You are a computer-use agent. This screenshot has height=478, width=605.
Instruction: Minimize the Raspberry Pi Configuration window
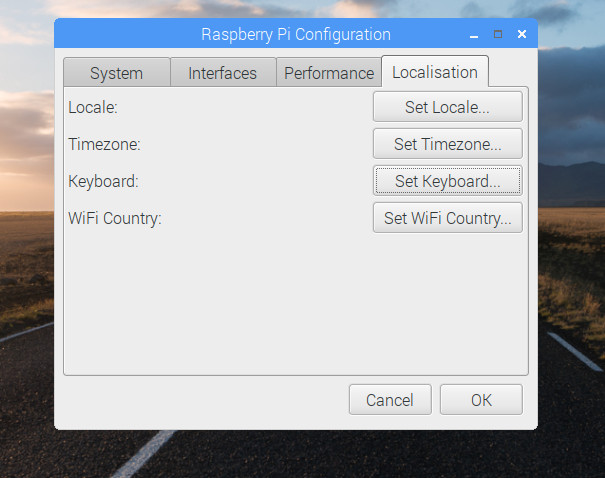point(474,35)
